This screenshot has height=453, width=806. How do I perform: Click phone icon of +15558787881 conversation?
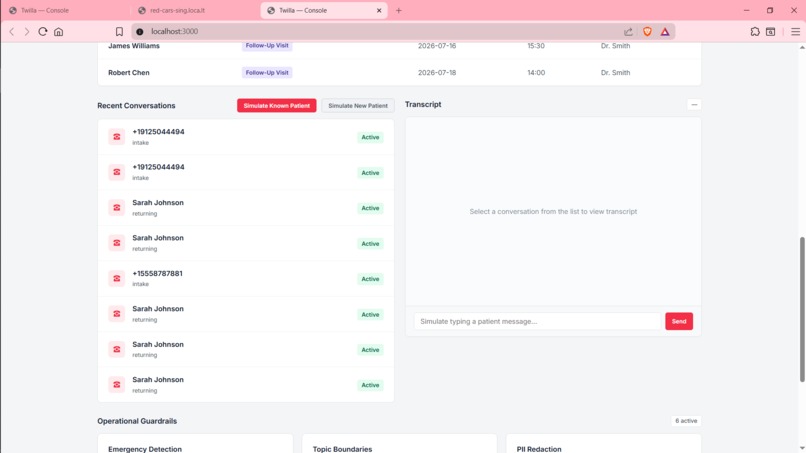[117, 278]
